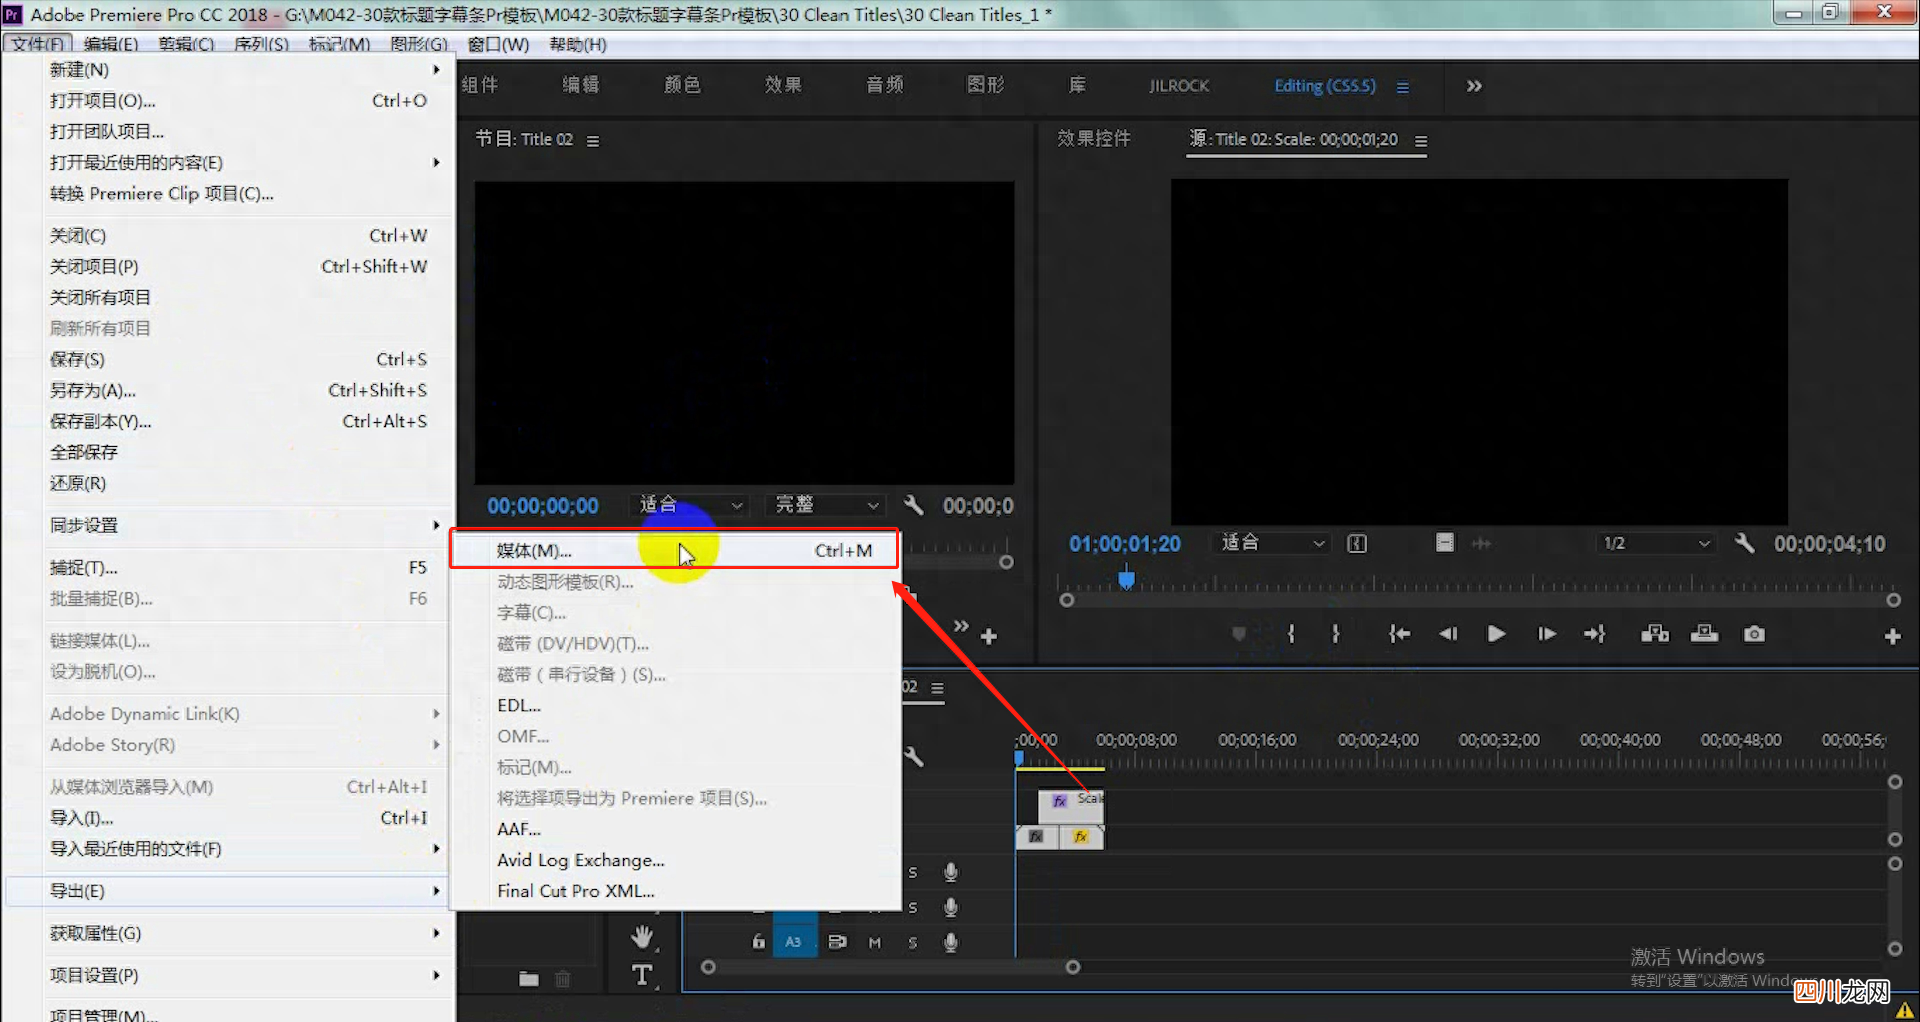Mute track A3
1920x1022 pixels.
pyautogui.click(x=875, y=942)
